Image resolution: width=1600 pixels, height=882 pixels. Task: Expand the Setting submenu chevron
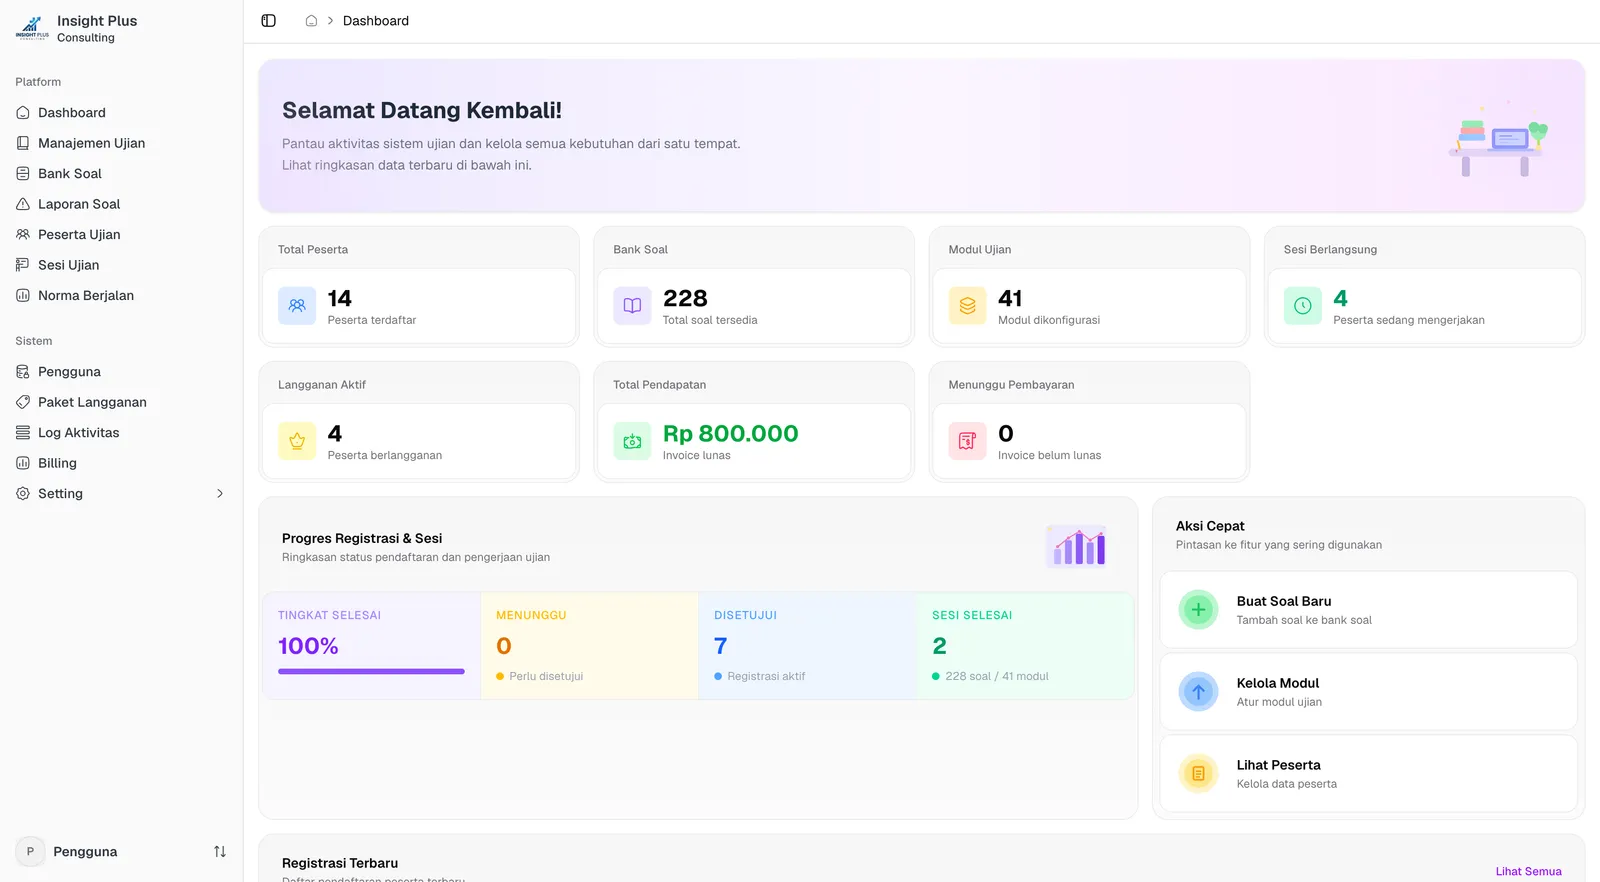(x=220, y=494)
